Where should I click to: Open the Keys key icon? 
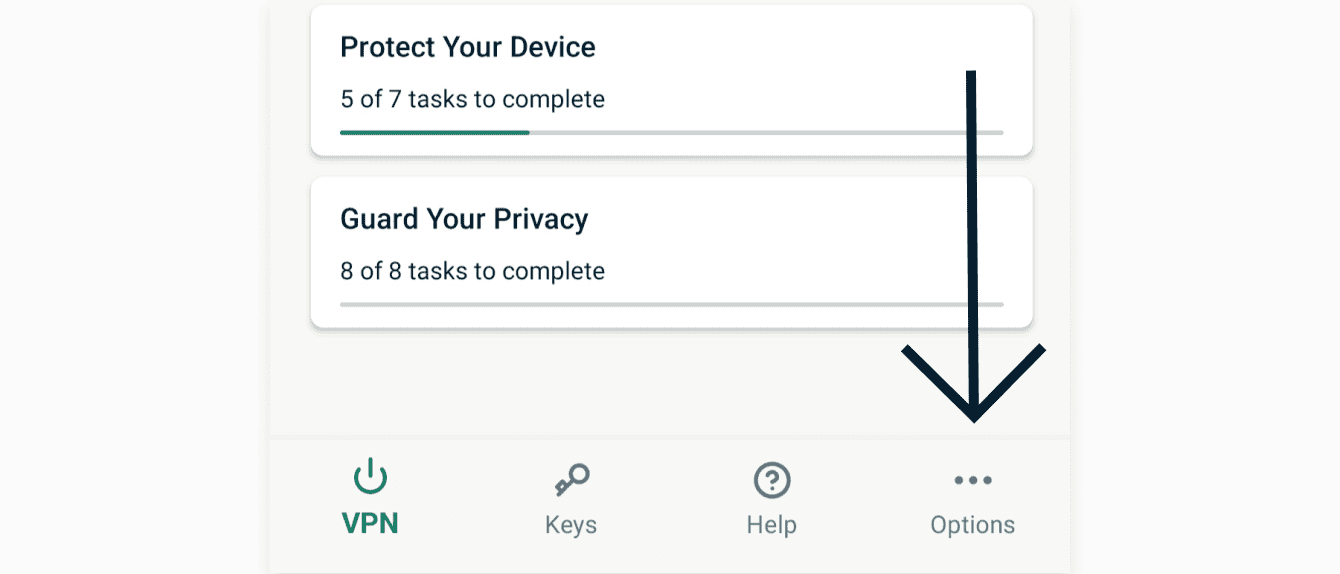572,480
